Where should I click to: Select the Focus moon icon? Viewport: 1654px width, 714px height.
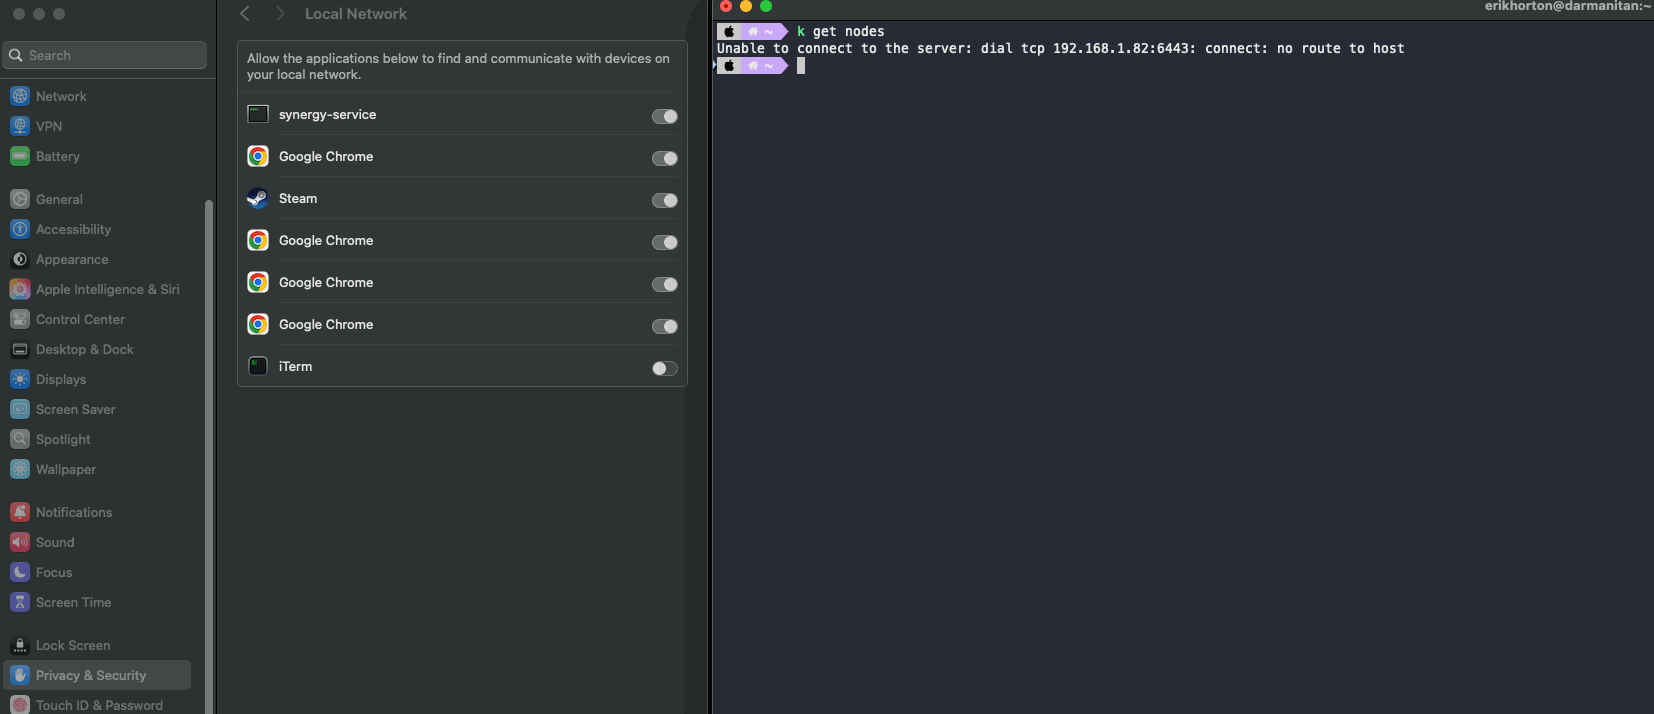(20, 572)
